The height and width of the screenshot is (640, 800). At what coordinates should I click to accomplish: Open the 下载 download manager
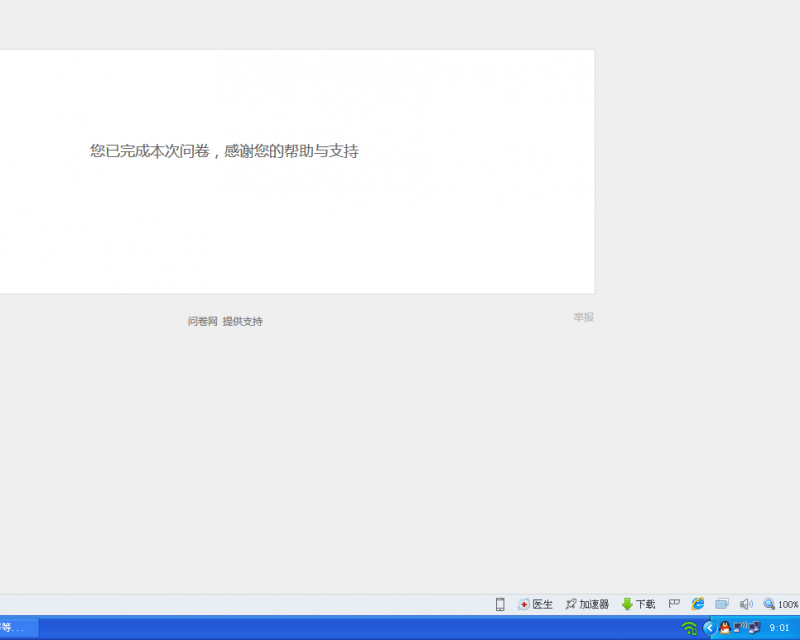[638, 604]
